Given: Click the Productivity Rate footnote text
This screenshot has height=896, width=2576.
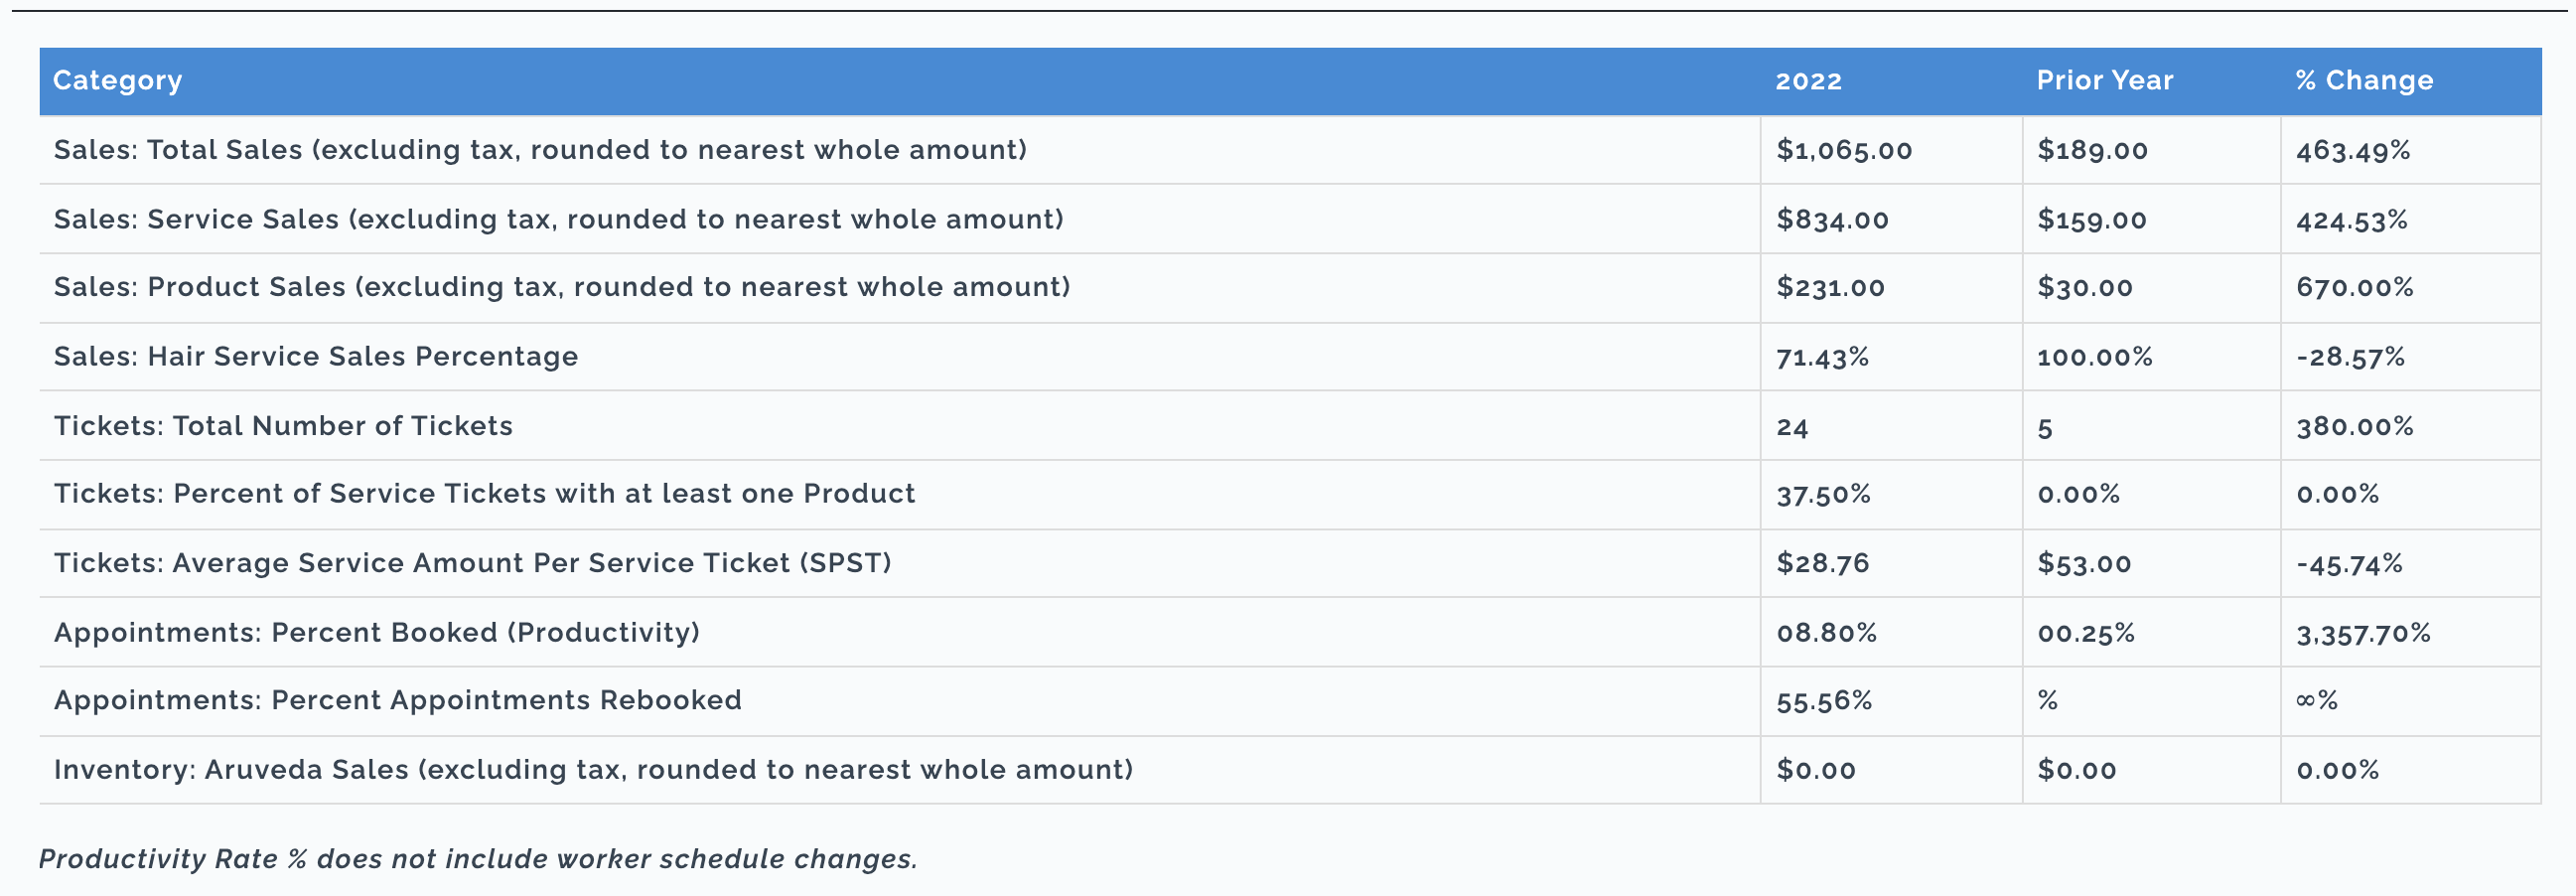Looking at the screenshot, I should [x=478, y=859].
